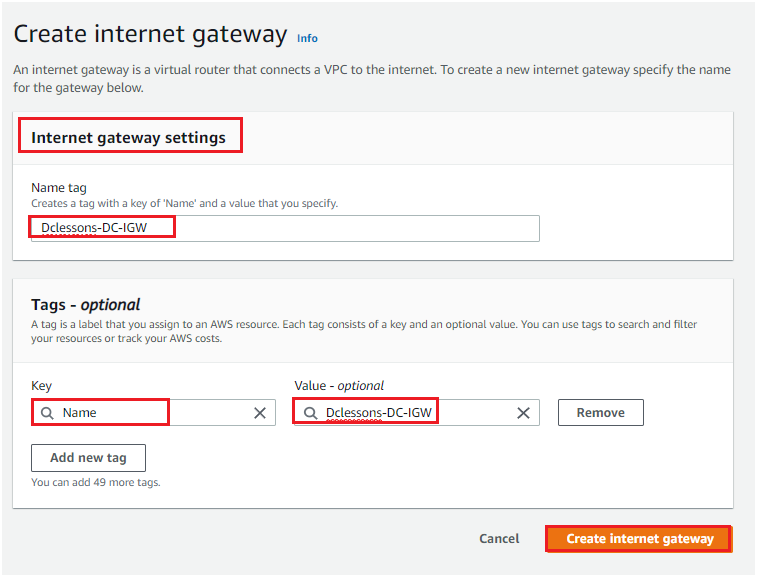Clear the Key field with X icon
Viewport: 759px width, 576px height.
260,413
